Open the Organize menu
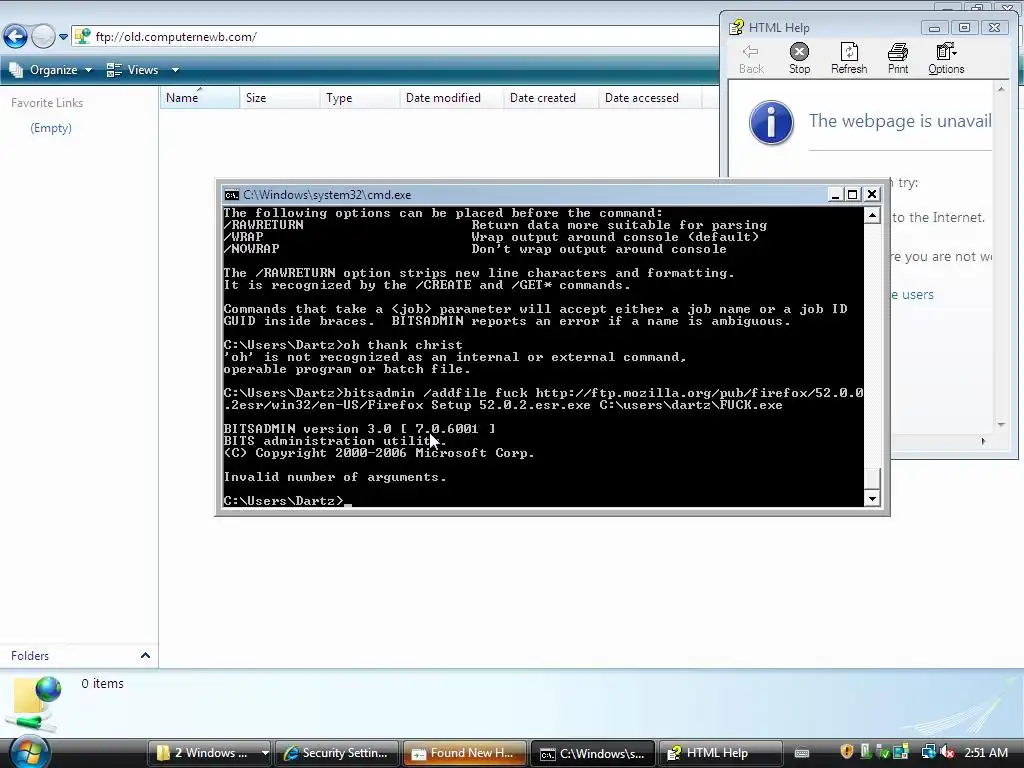 [x=51, y=70]
